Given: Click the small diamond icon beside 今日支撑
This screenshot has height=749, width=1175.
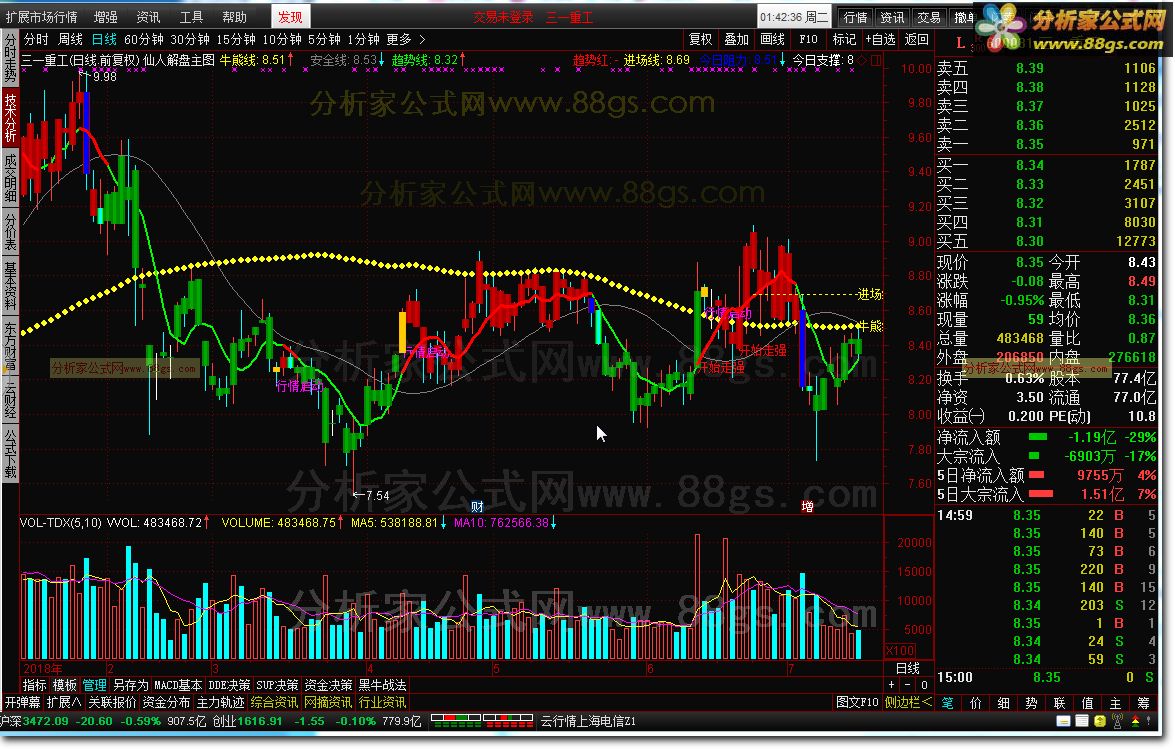Looking at the screenshot, I should tap(863, 61).
